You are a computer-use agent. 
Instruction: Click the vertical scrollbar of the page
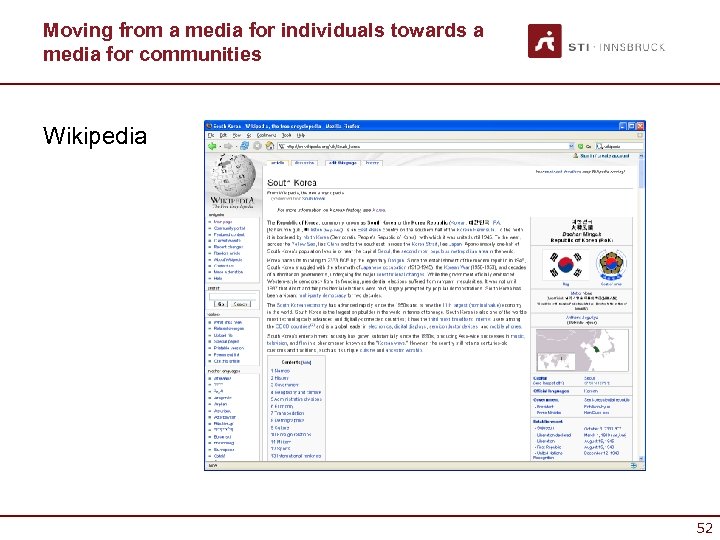[x=641, y=307]
